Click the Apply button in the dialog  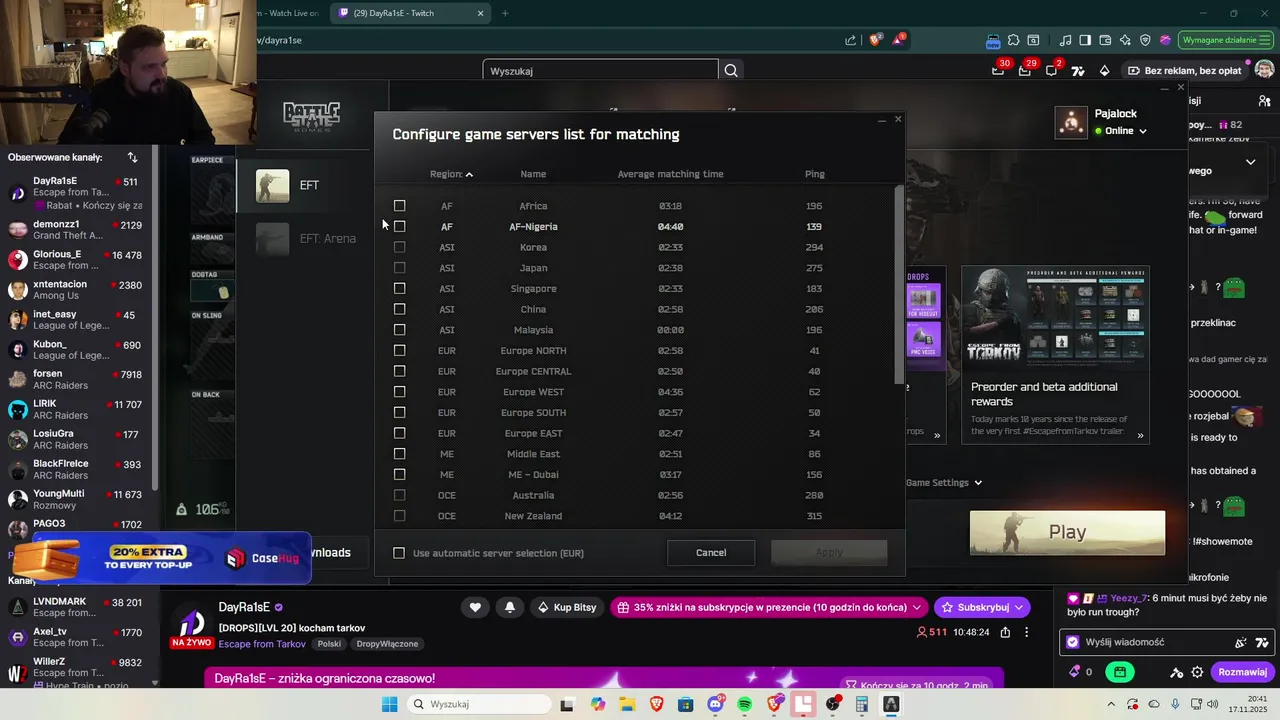pyautogui.click(x=829, y=552)
